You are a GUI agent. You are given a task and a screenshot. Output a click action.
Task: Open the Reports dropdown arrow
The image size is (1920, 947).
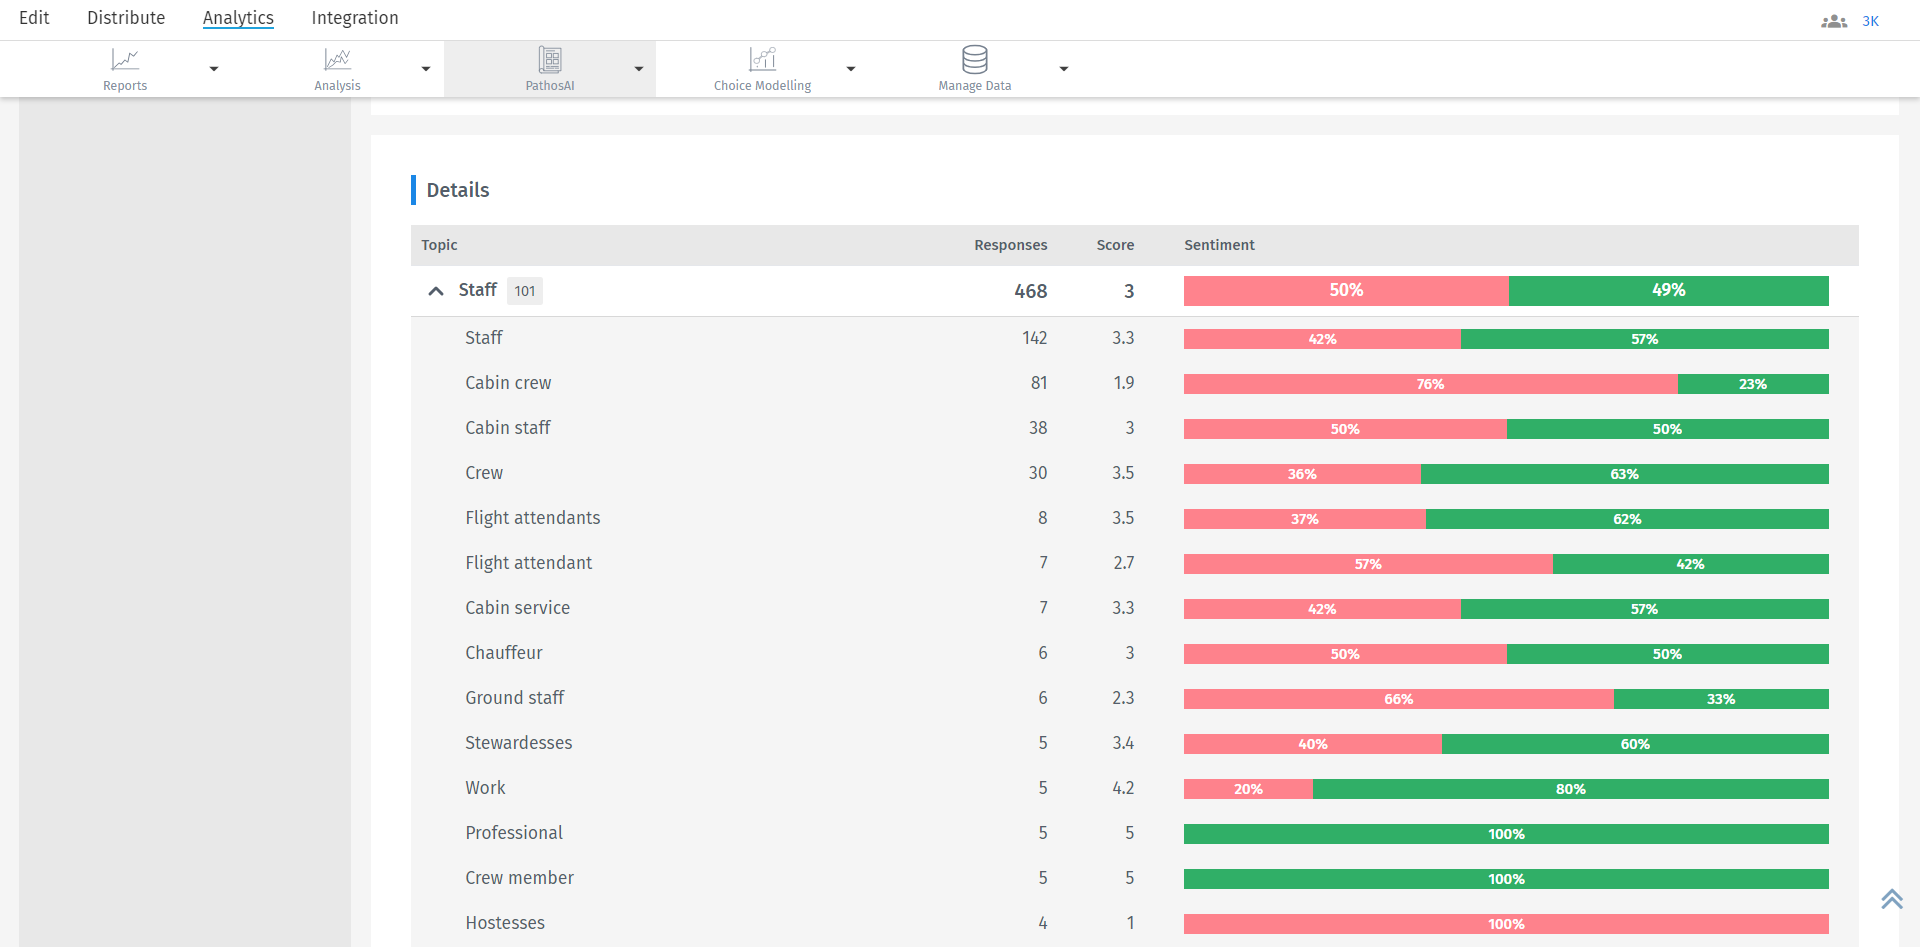[x=213, y=69]
